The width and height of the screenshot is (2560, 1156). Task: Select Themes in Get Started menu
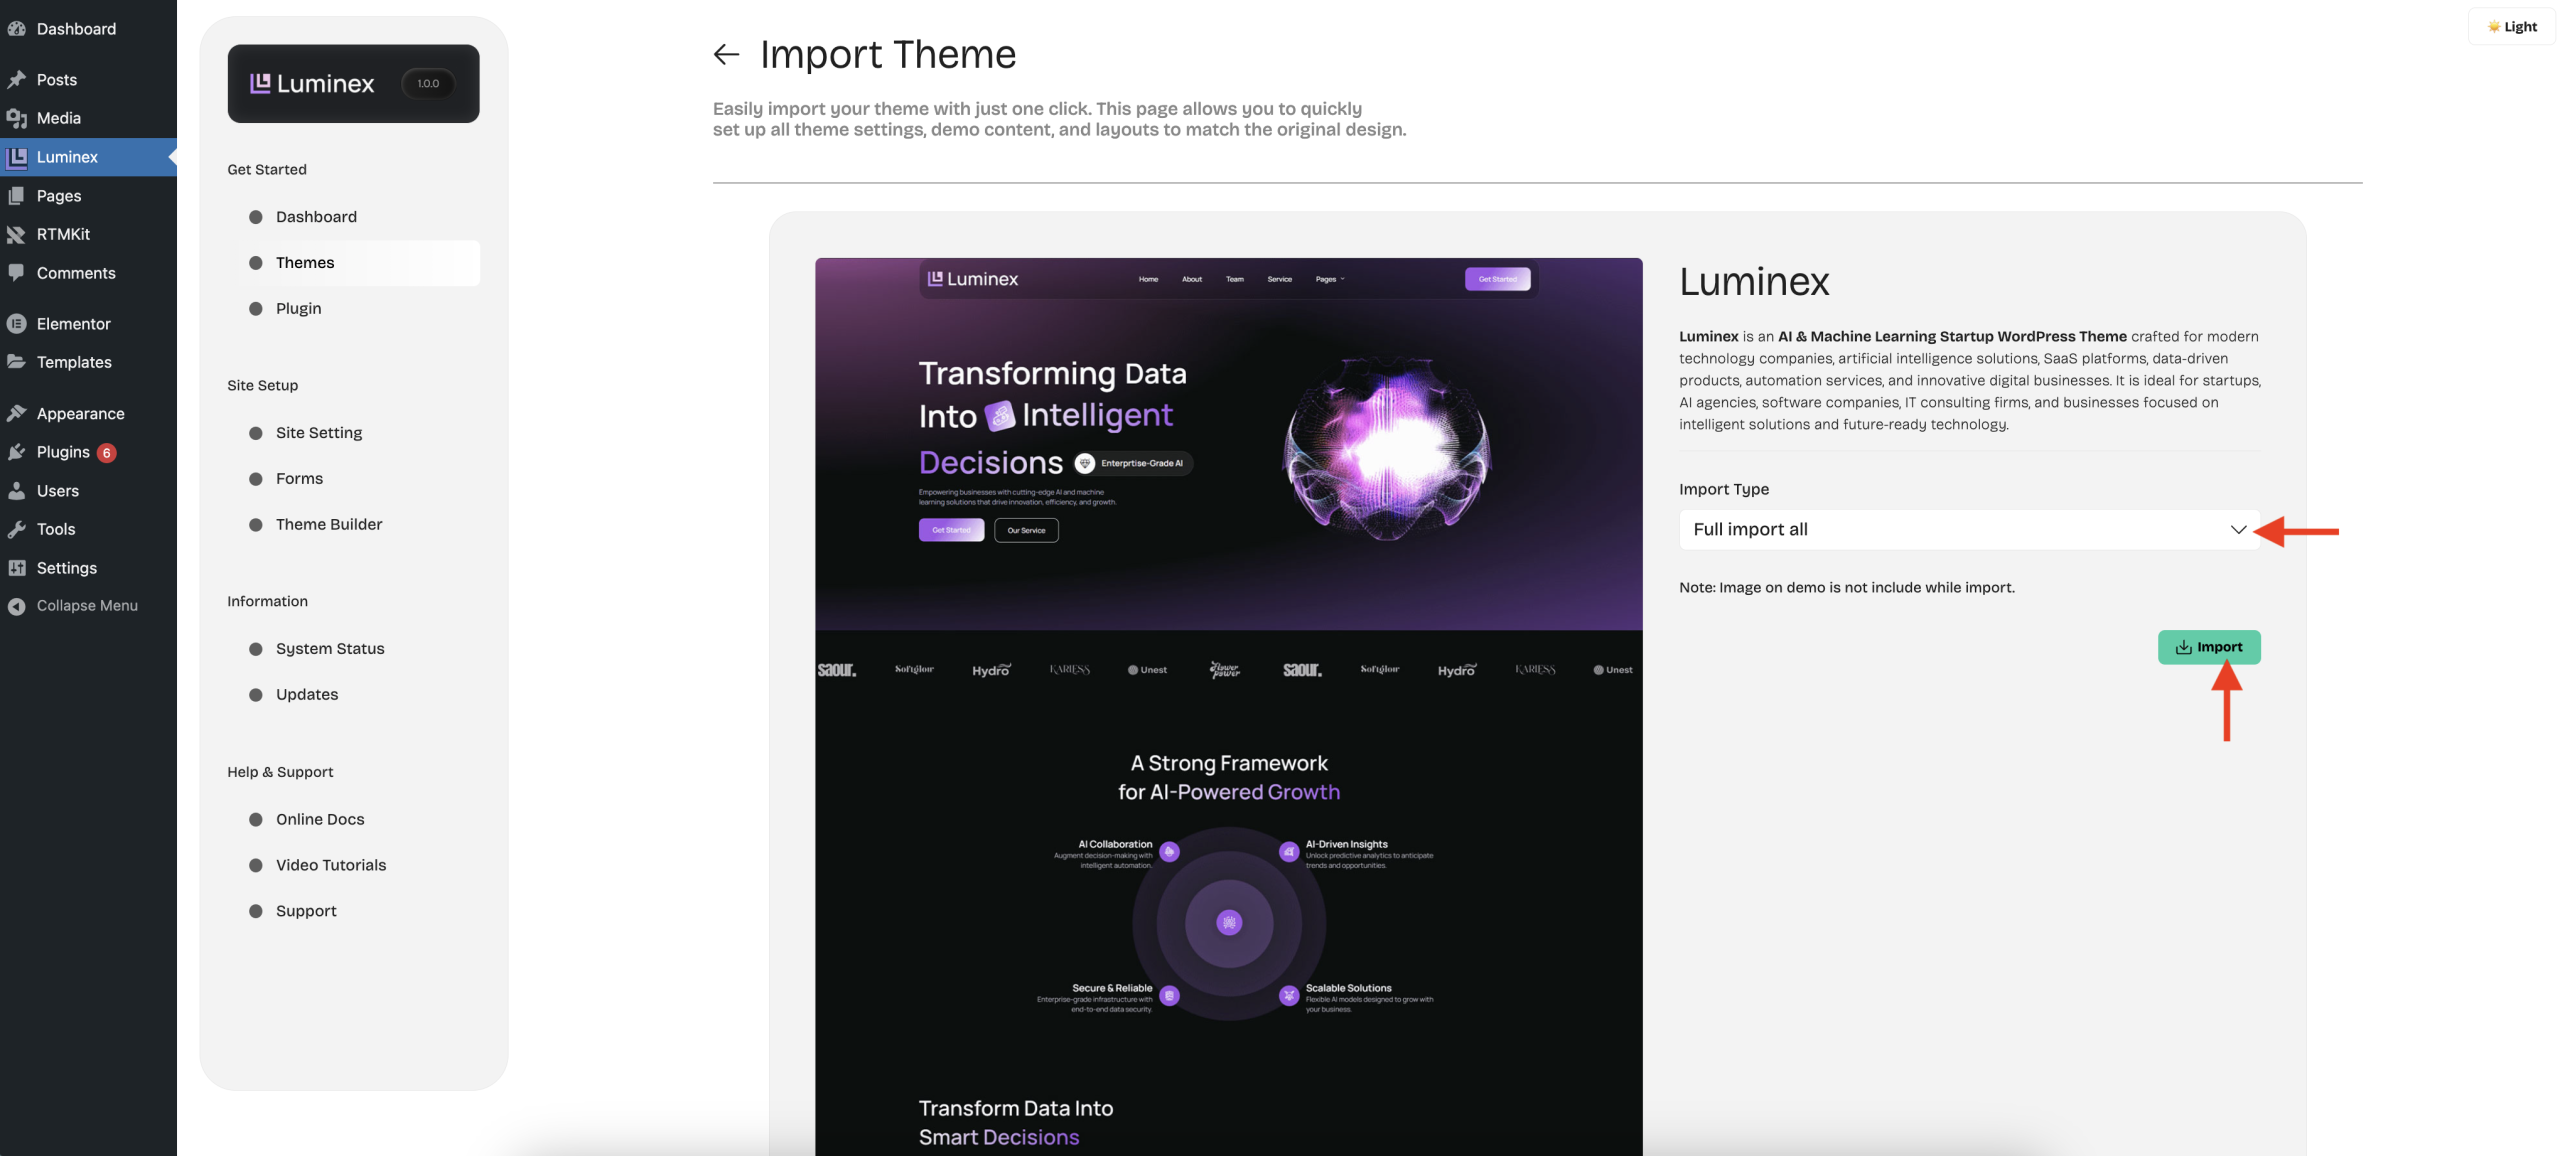point(305,263)
